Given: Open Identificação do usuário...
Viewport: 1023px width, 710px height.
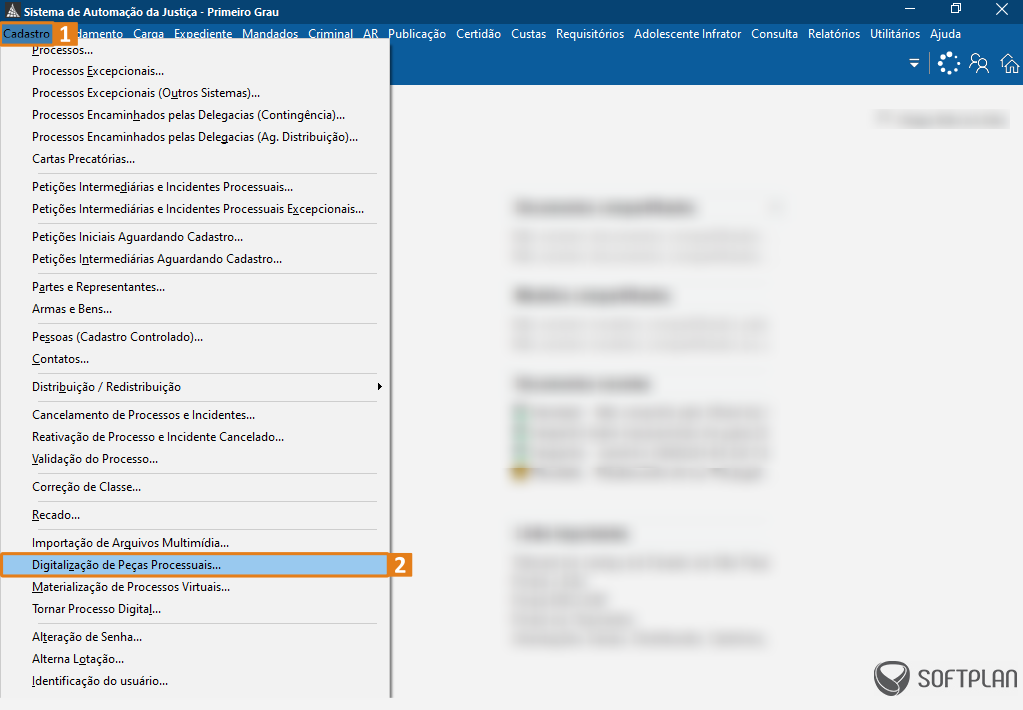Looking at the screenshot, I should [100, 681].
